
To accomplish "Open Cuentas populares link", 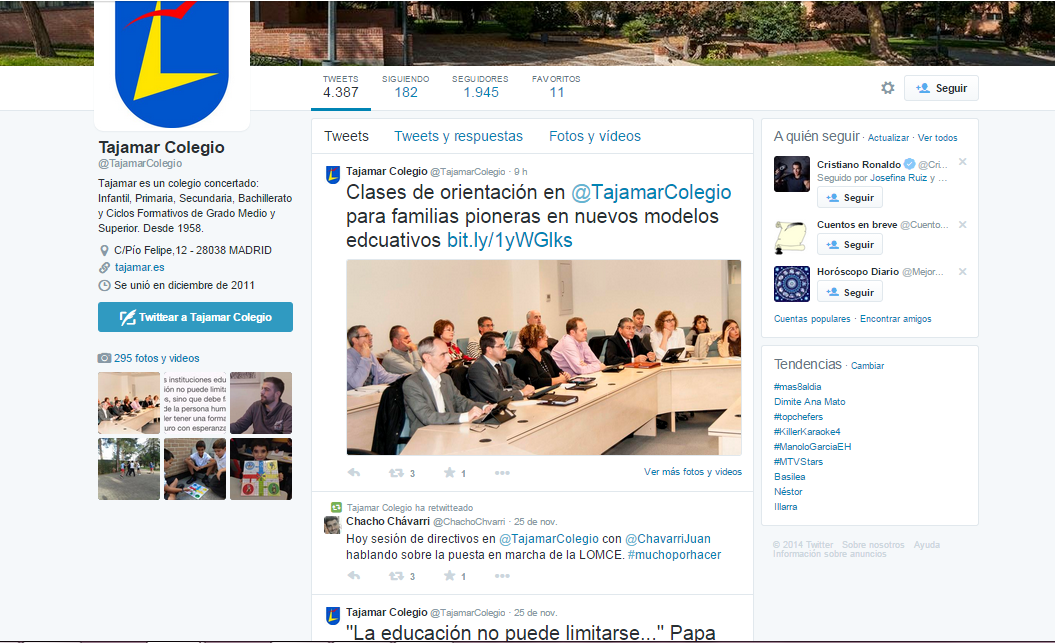I will (812, 319).
